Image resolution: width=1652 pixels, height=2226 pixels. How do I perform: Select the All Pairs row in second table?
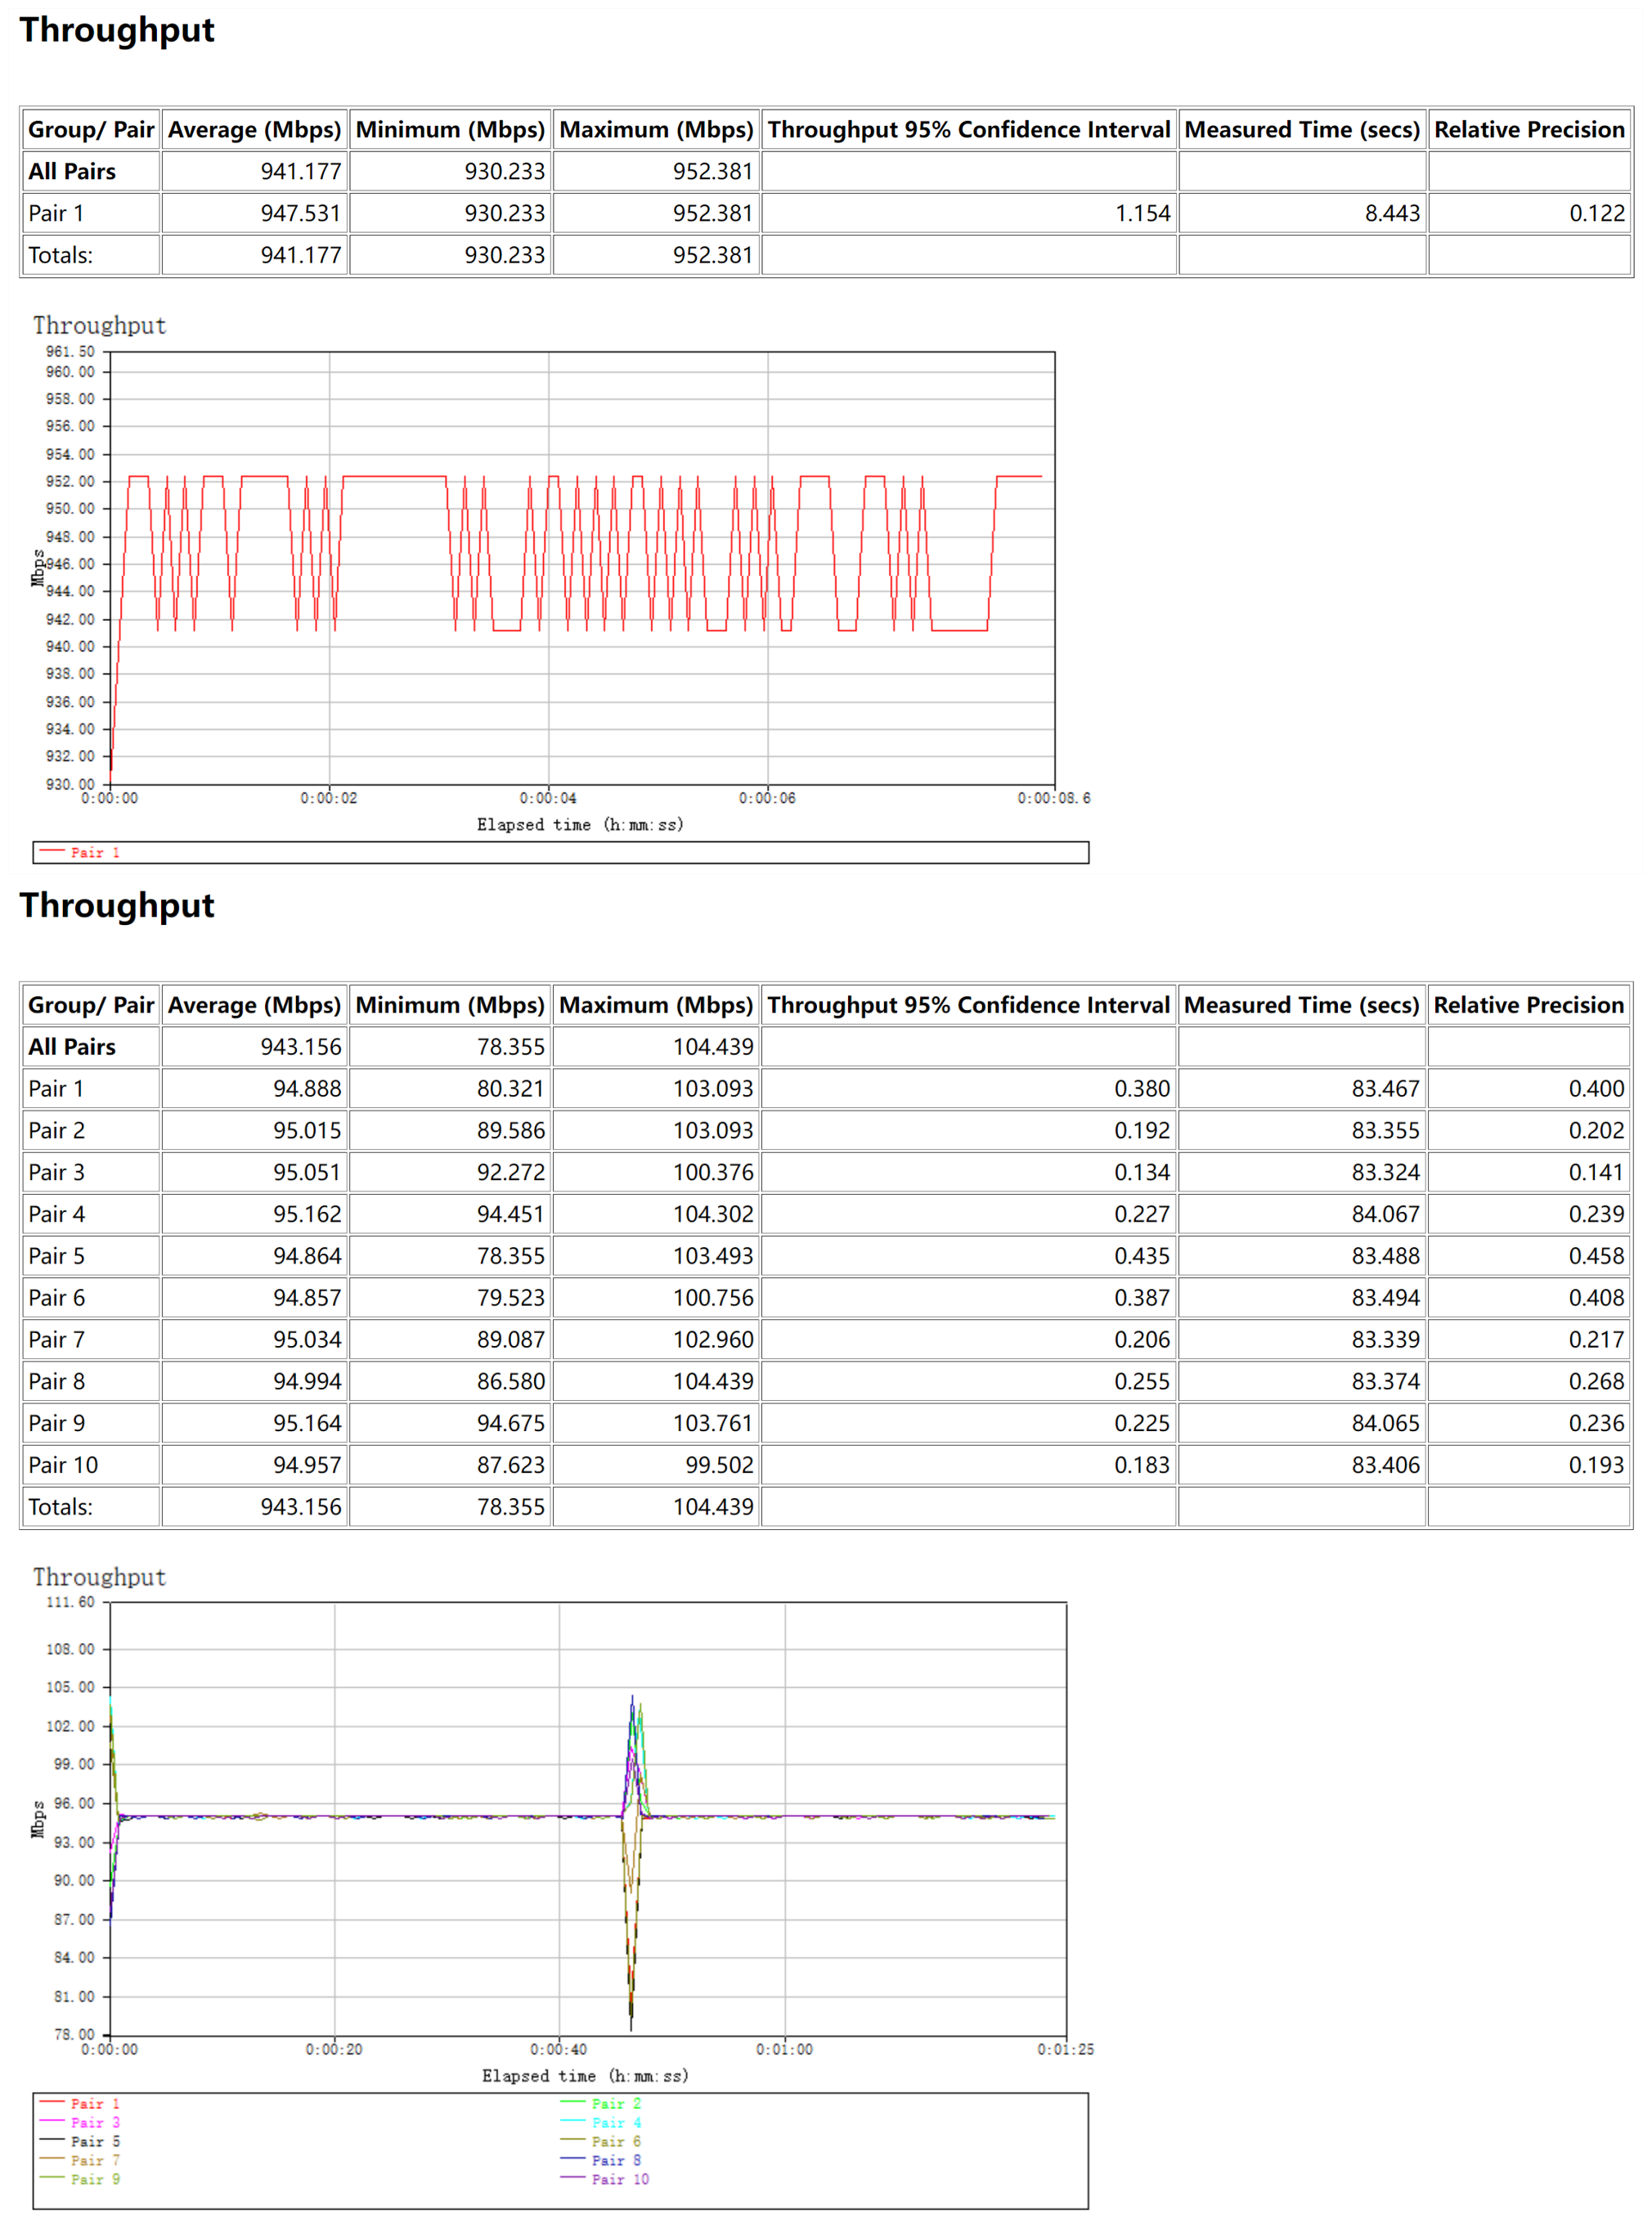pos(72,1047)
